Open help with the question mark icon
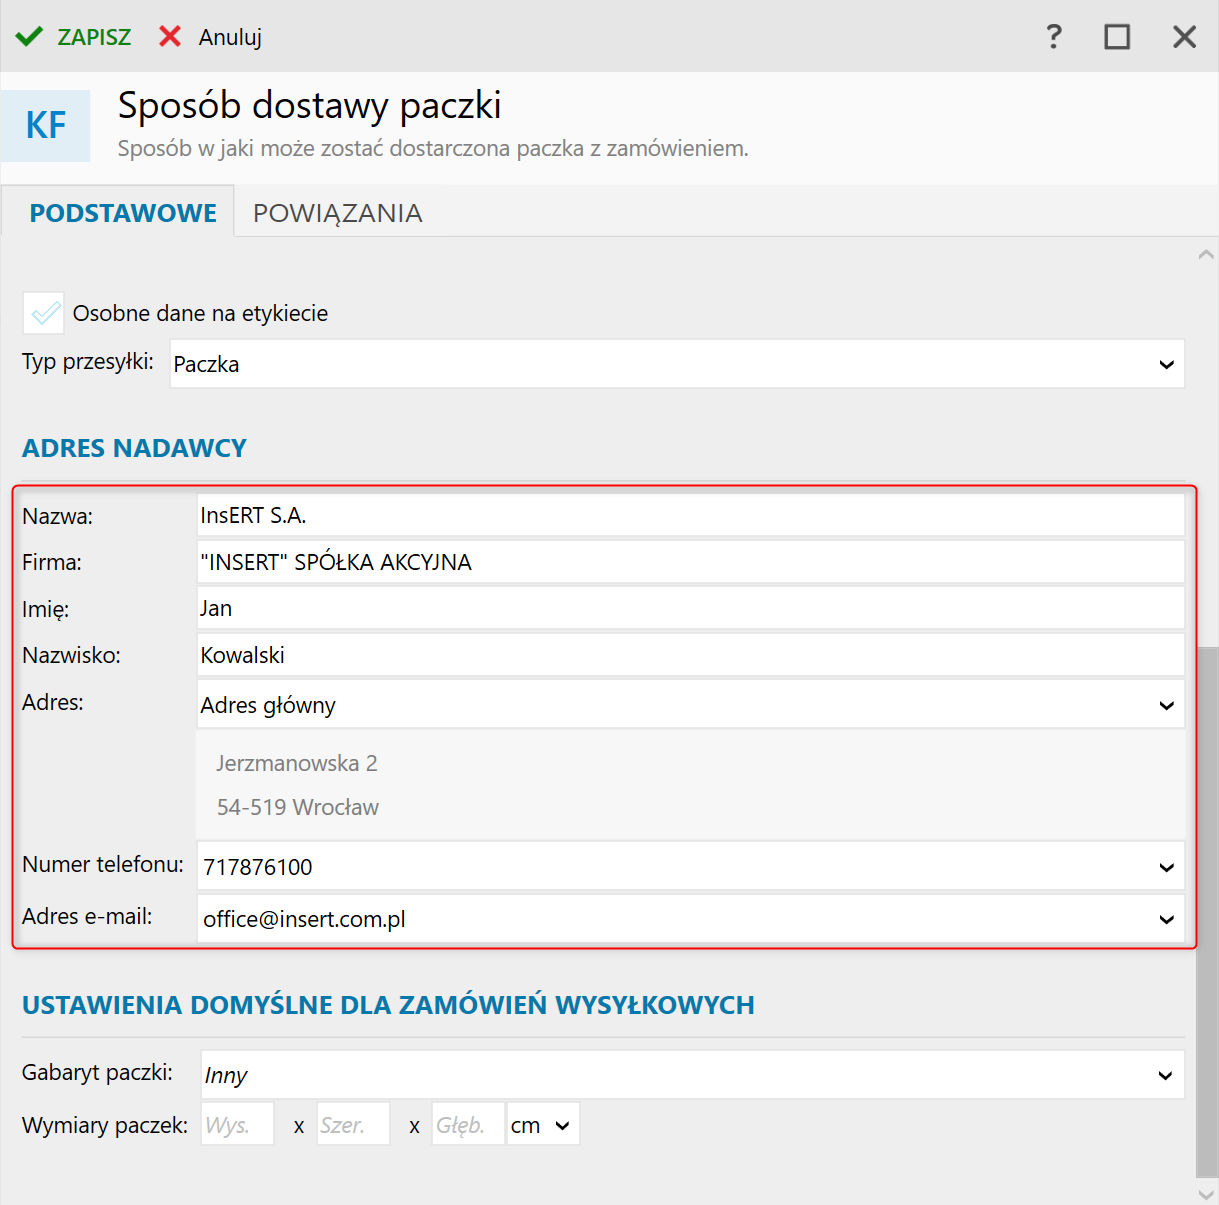 [x=1053, y=37]
